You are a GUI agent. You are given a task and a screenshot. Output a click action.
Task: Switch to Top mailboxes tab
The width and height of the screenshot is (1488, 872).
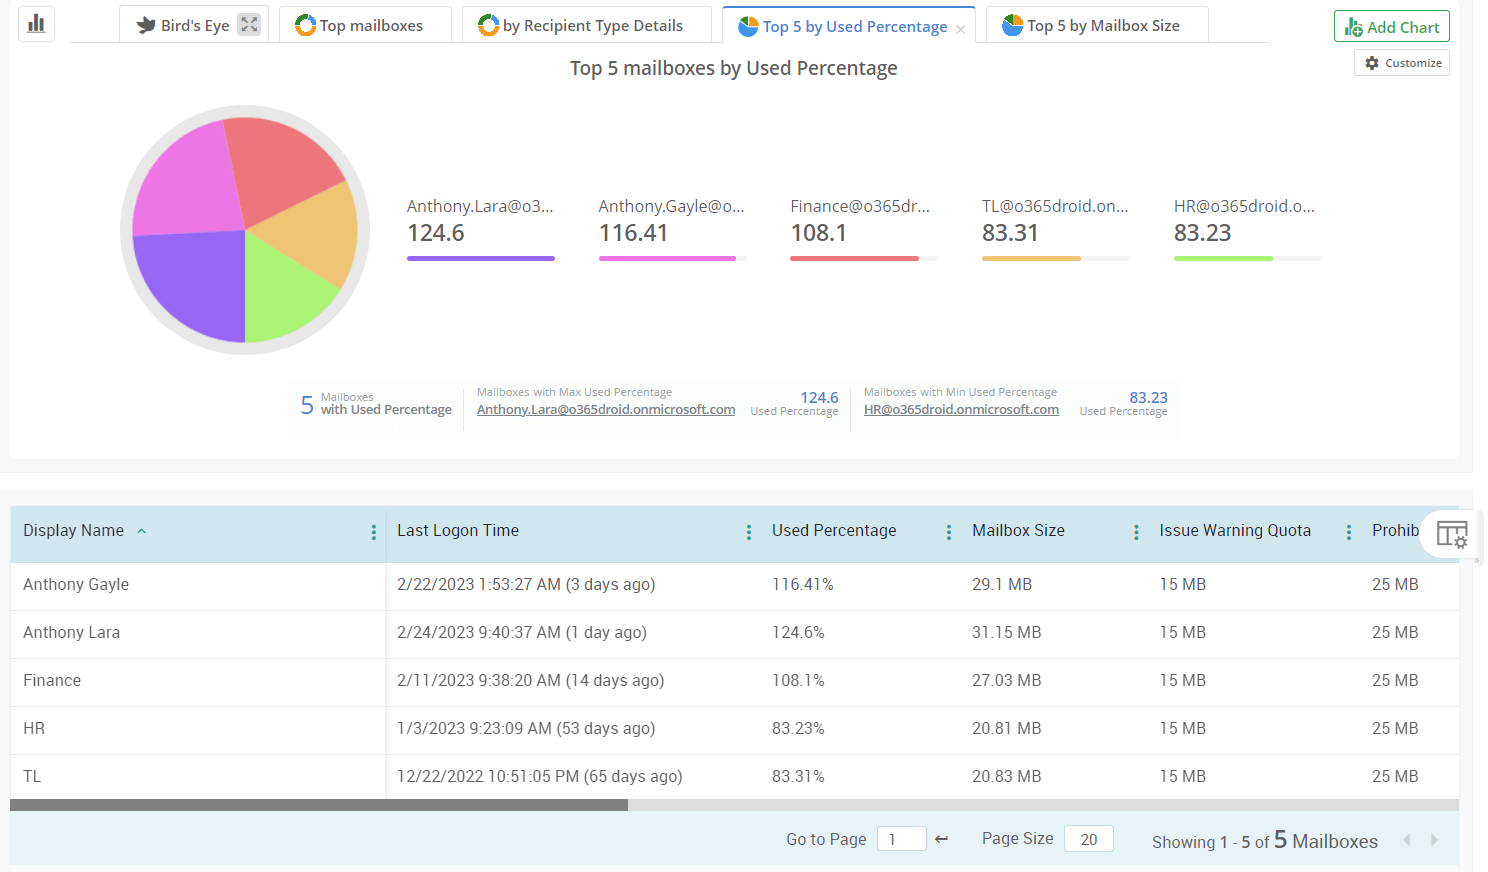(x=360, y=26)
